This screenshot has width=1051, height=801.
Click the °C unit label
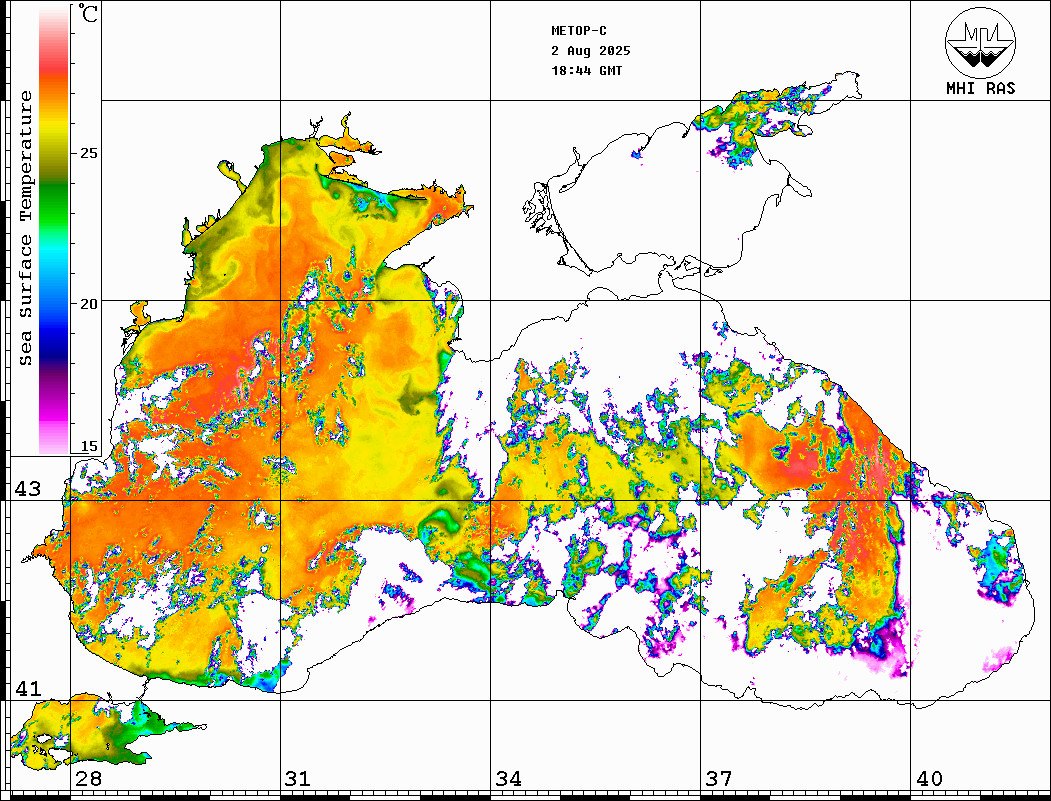[x=88, y=13]
